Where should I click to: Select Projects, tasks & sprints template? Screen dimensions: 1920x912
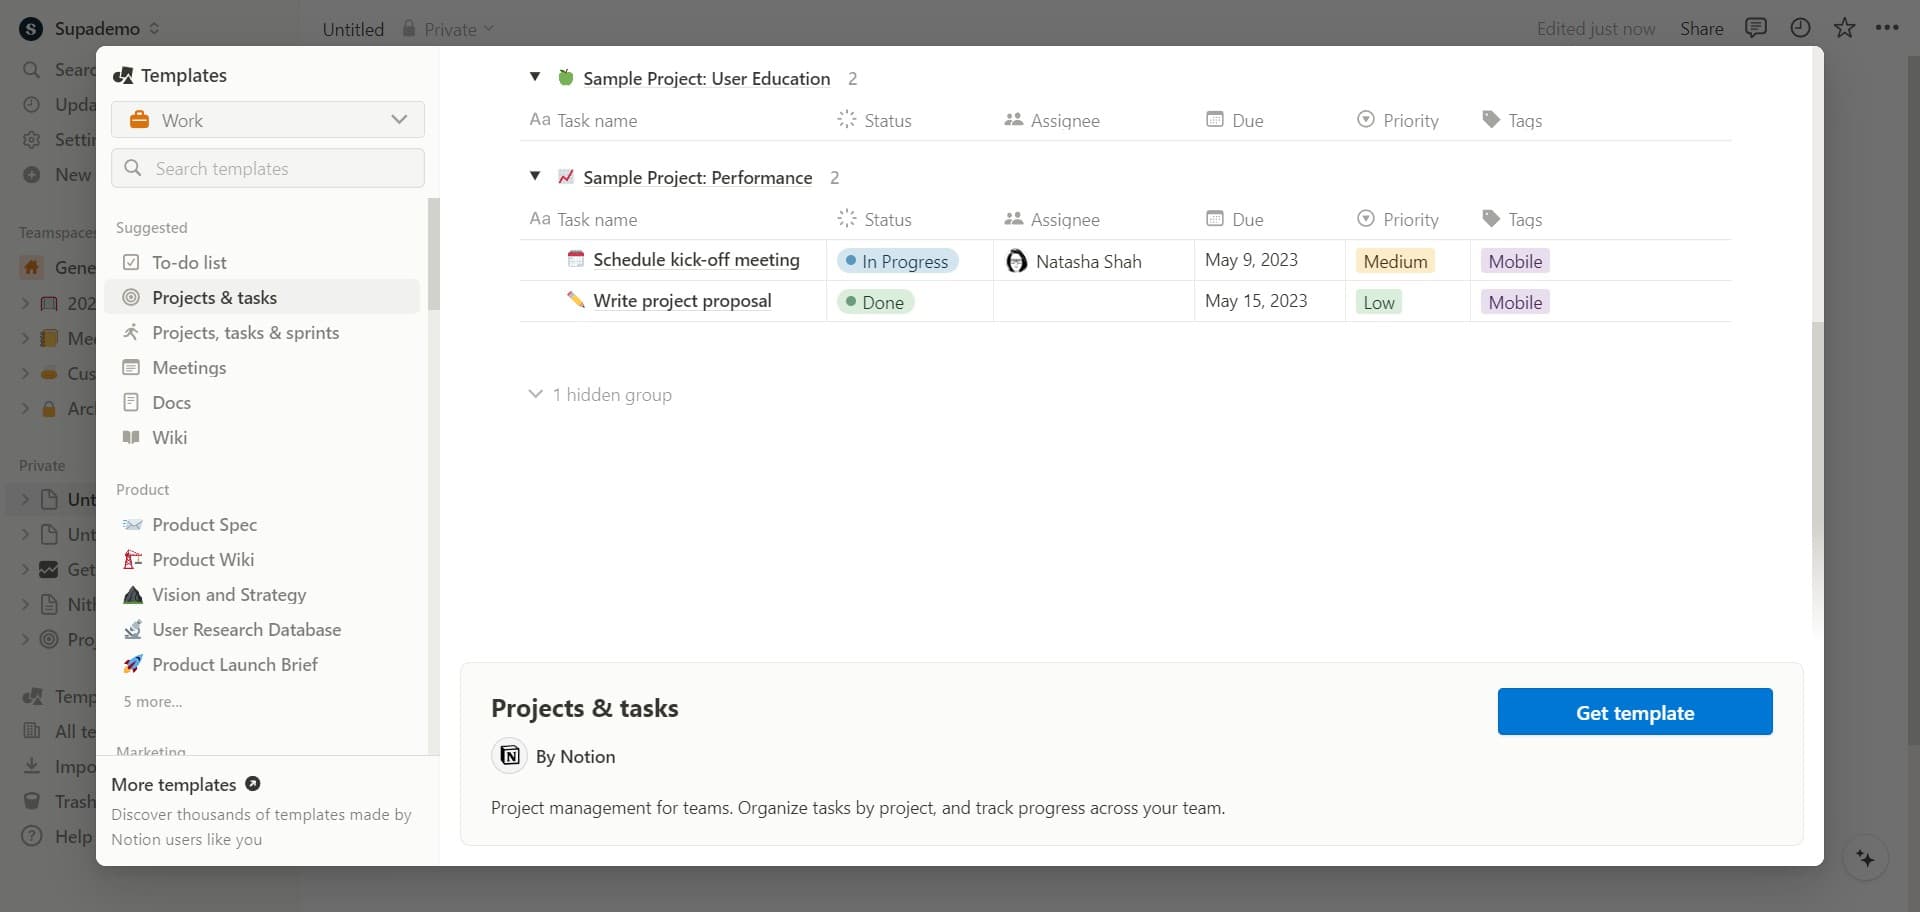coord(245,333)
